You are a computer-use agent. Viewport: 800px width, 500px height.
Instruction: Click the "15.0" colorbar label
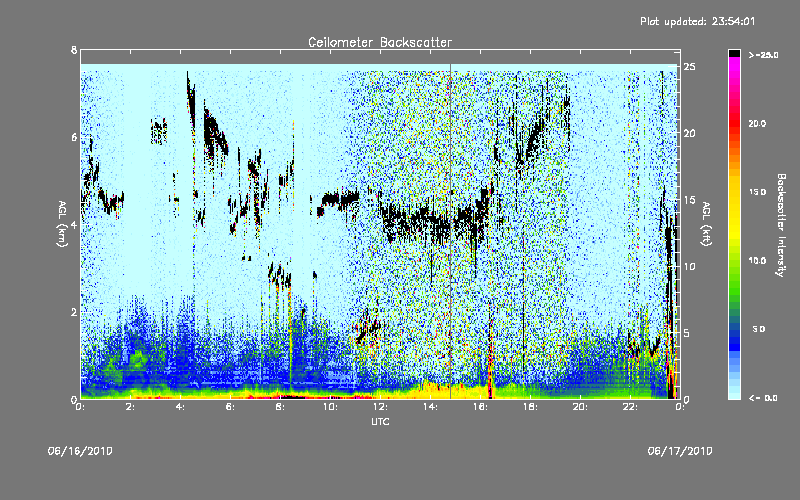[757, 192]
